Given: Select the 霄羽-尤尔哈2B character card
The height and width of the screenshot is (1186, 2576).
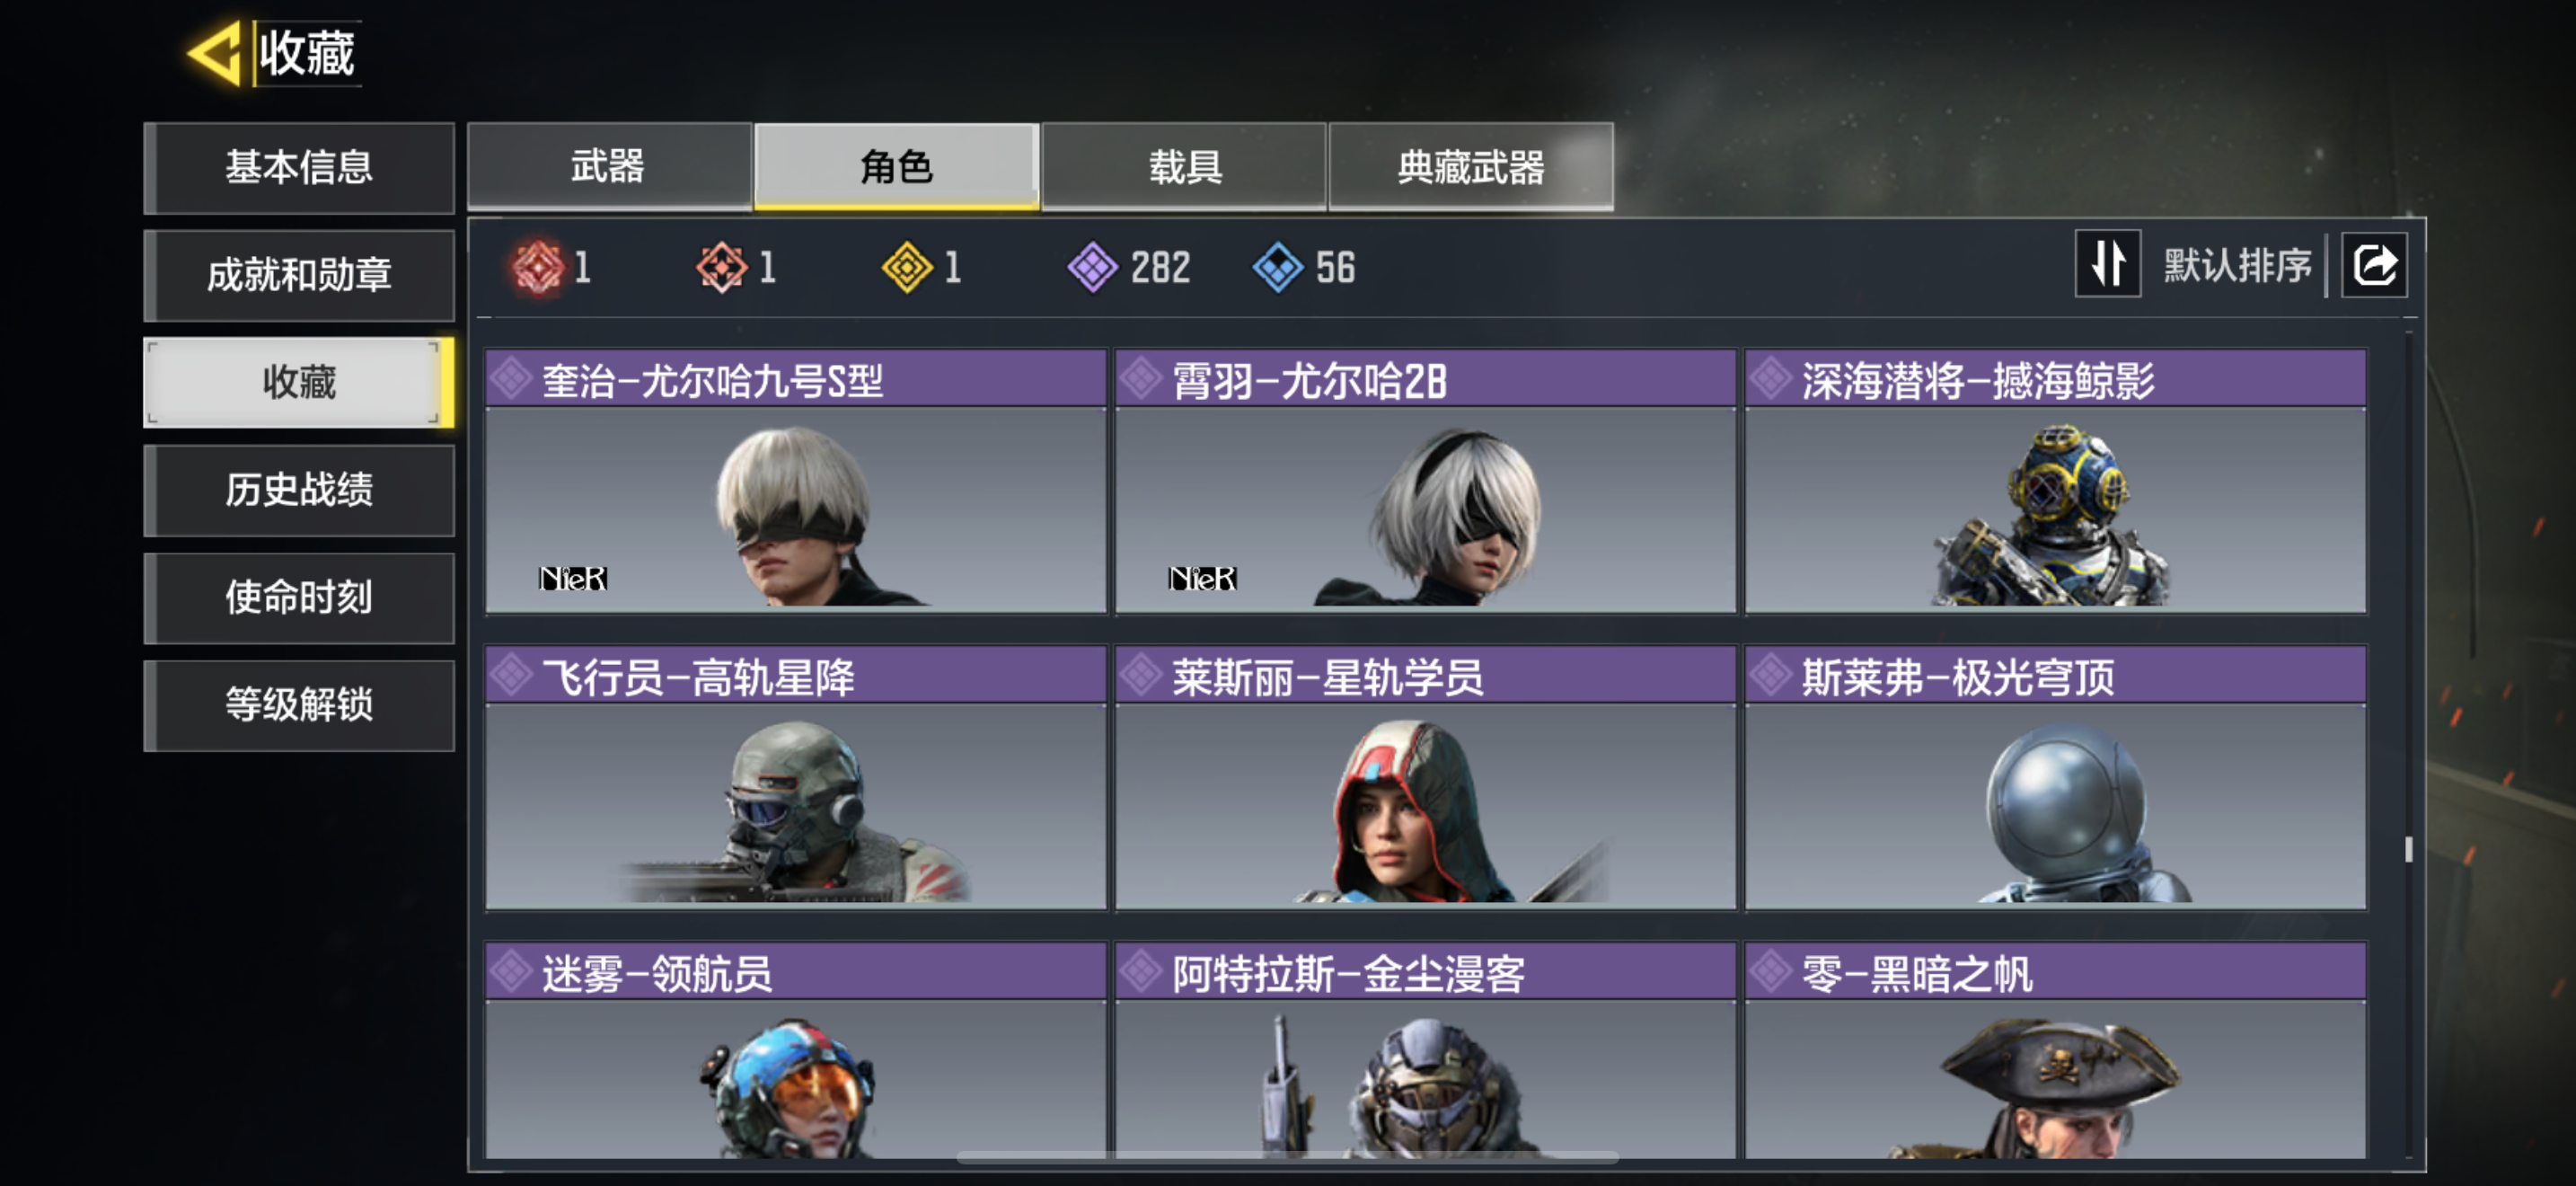Looking at the screenshot, I should (1425, 481).
